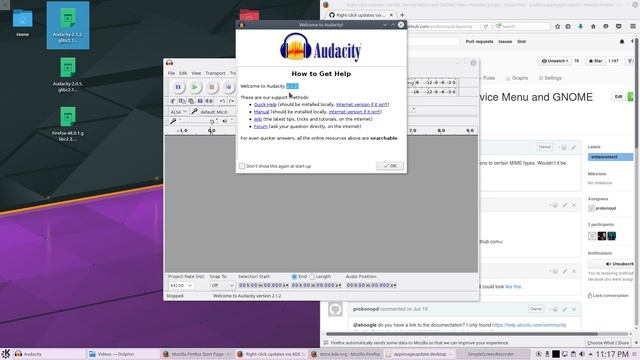Select the Length radio button
Screen dimensions: 640x360
(x=312, y=277)
